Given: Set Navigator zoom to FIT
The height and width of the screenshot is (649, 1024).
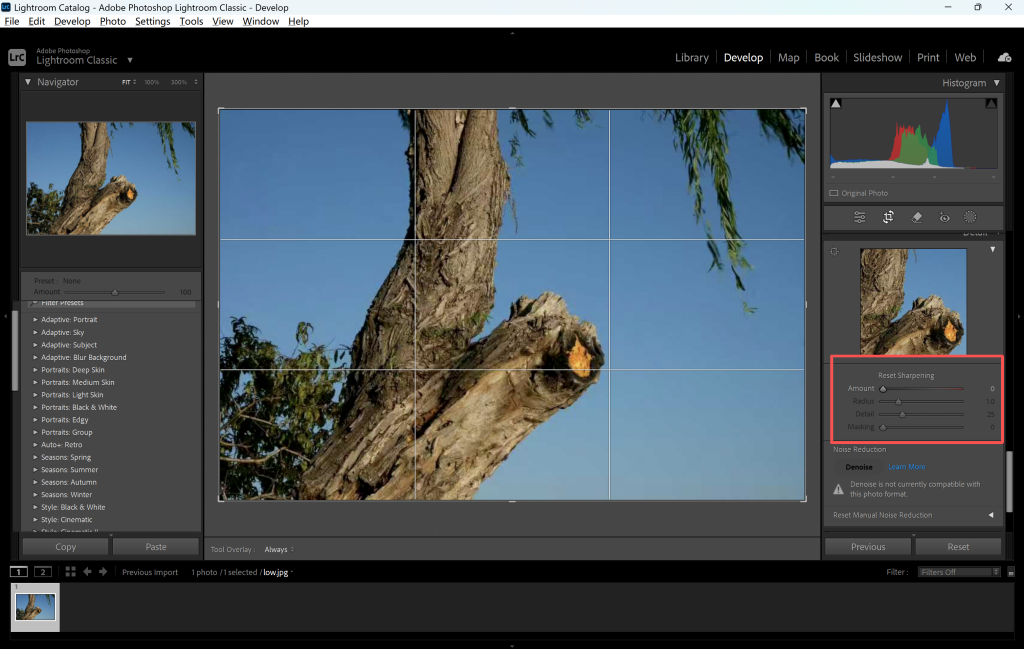Looking at the screenshot, I should tap(126, 82).
